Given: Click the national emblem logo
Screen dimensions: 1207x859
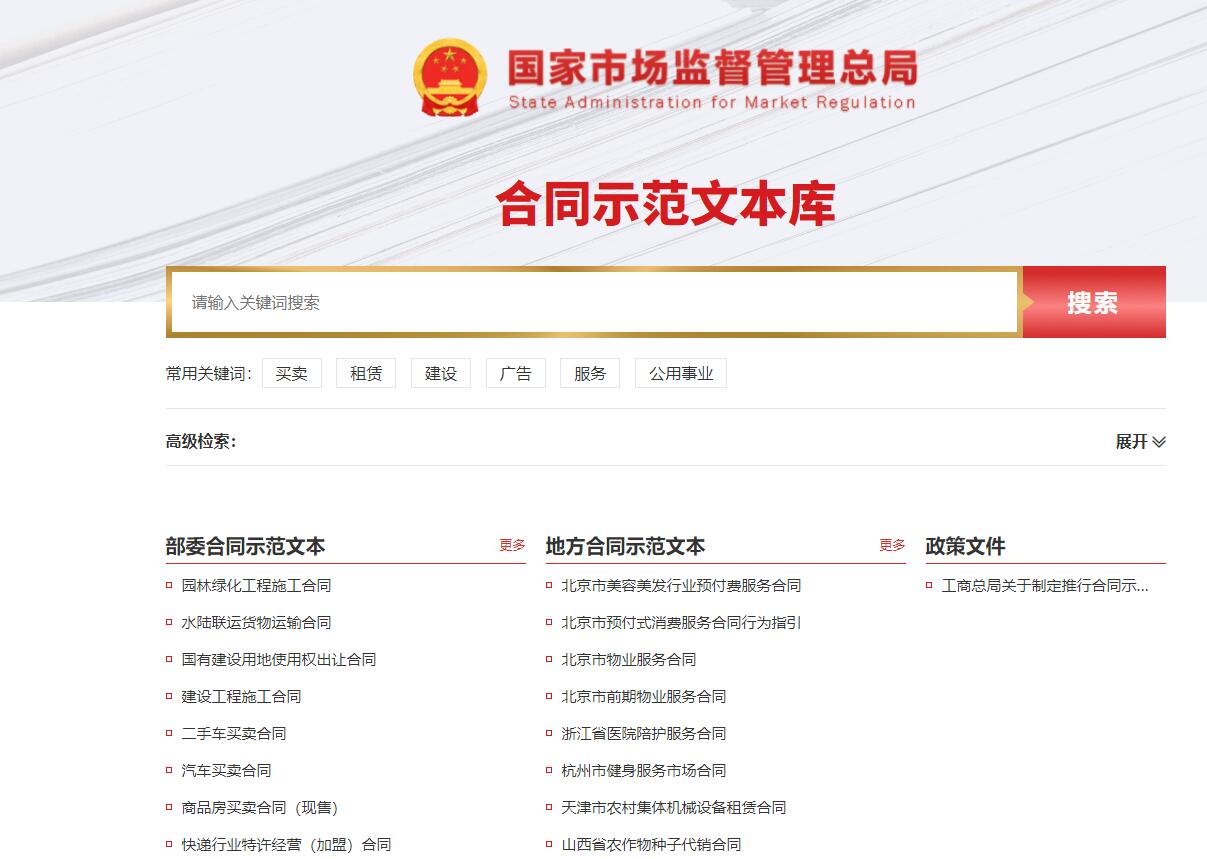Looking at the screenshot, I should 450,77.
